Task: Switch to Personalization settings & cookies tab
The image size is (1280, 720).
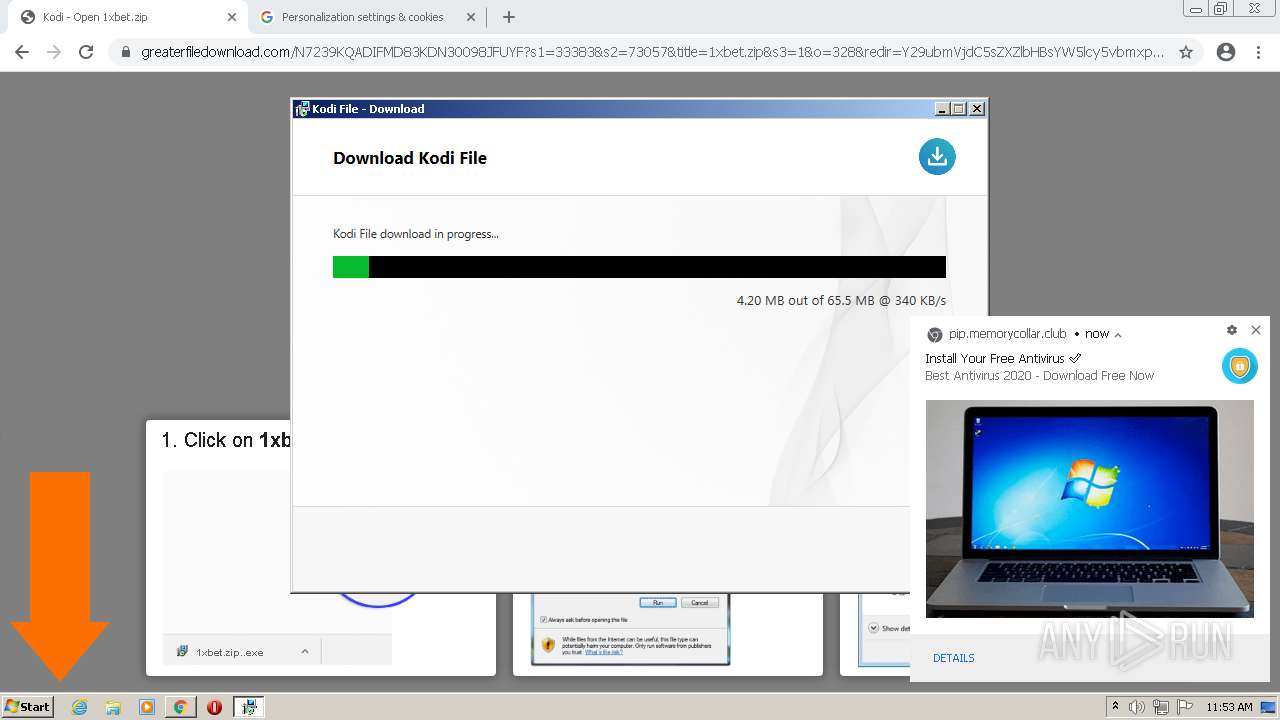Action: [x=362, y=17]
